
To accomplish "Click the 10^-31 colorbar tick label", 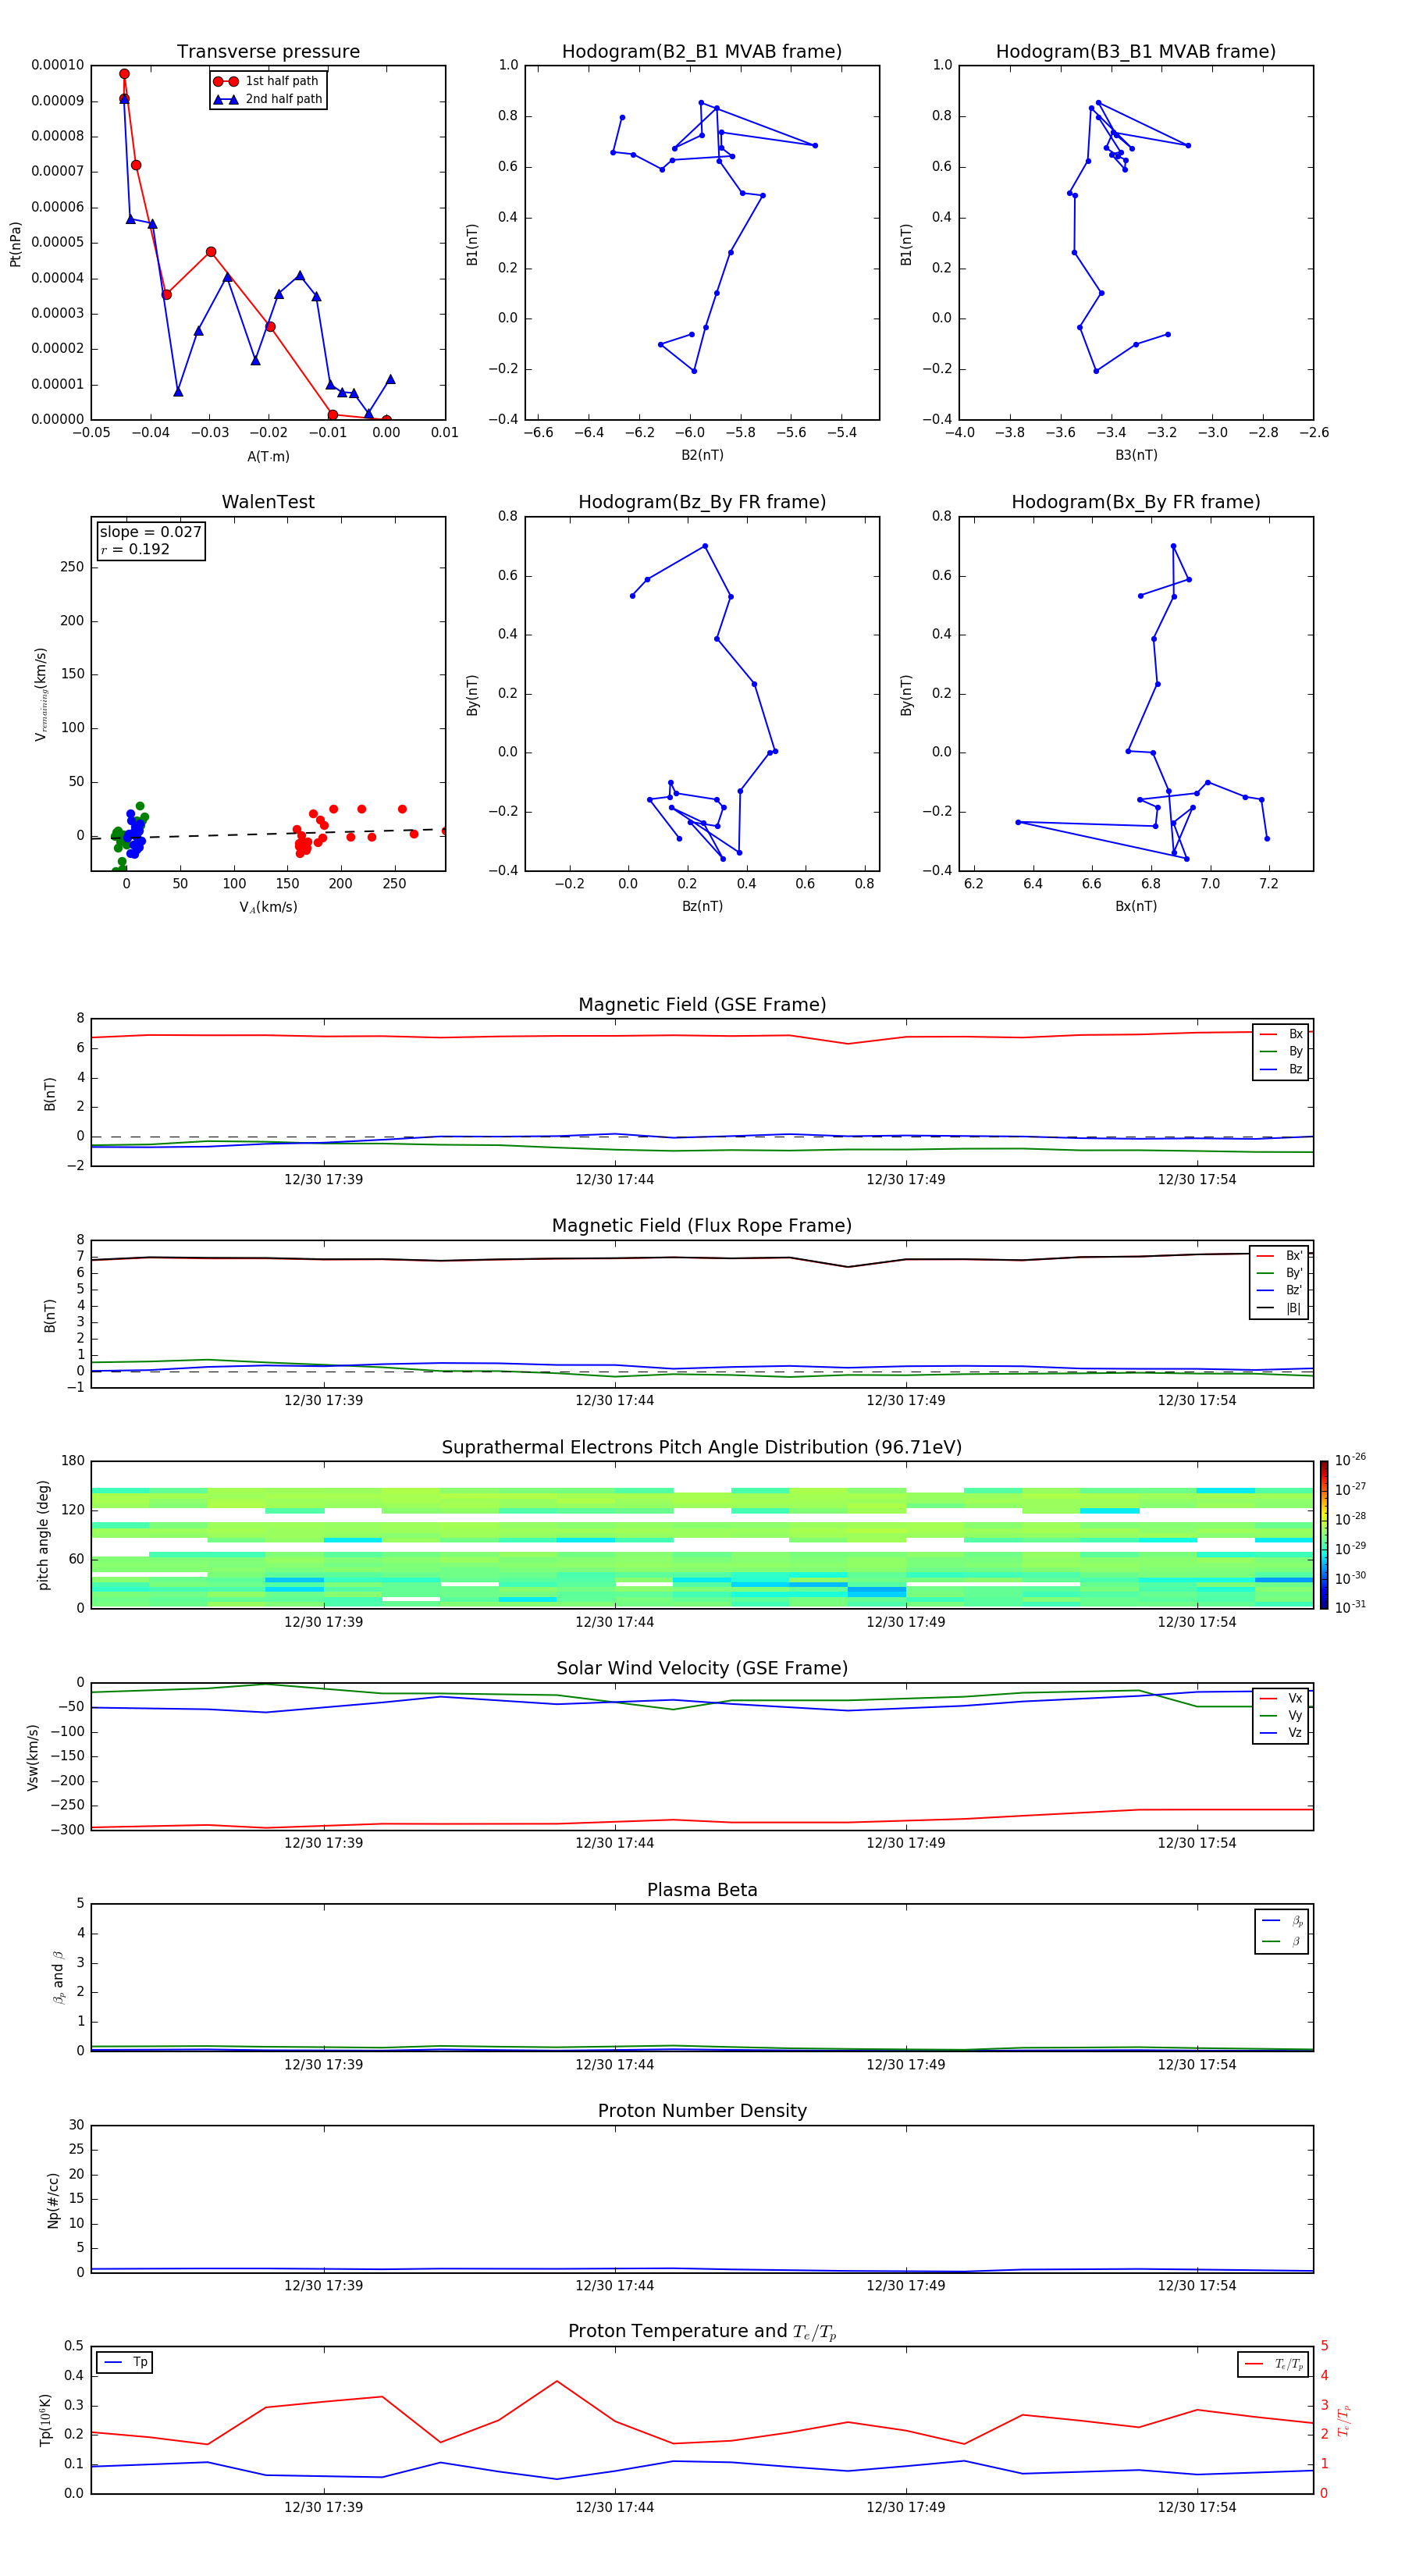I will click(1350, 1607).
